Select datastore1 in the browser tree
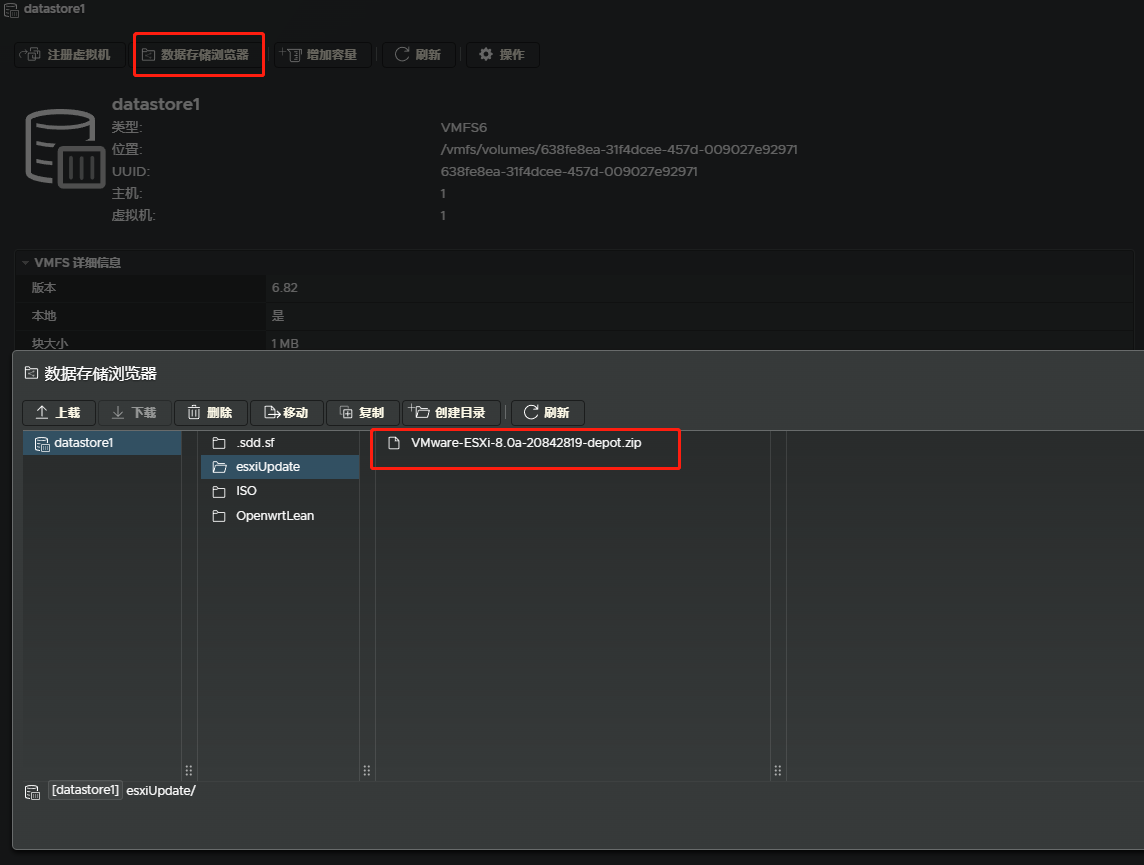The width and height of the screenshot is (1144, 865). tap(83, 443)
